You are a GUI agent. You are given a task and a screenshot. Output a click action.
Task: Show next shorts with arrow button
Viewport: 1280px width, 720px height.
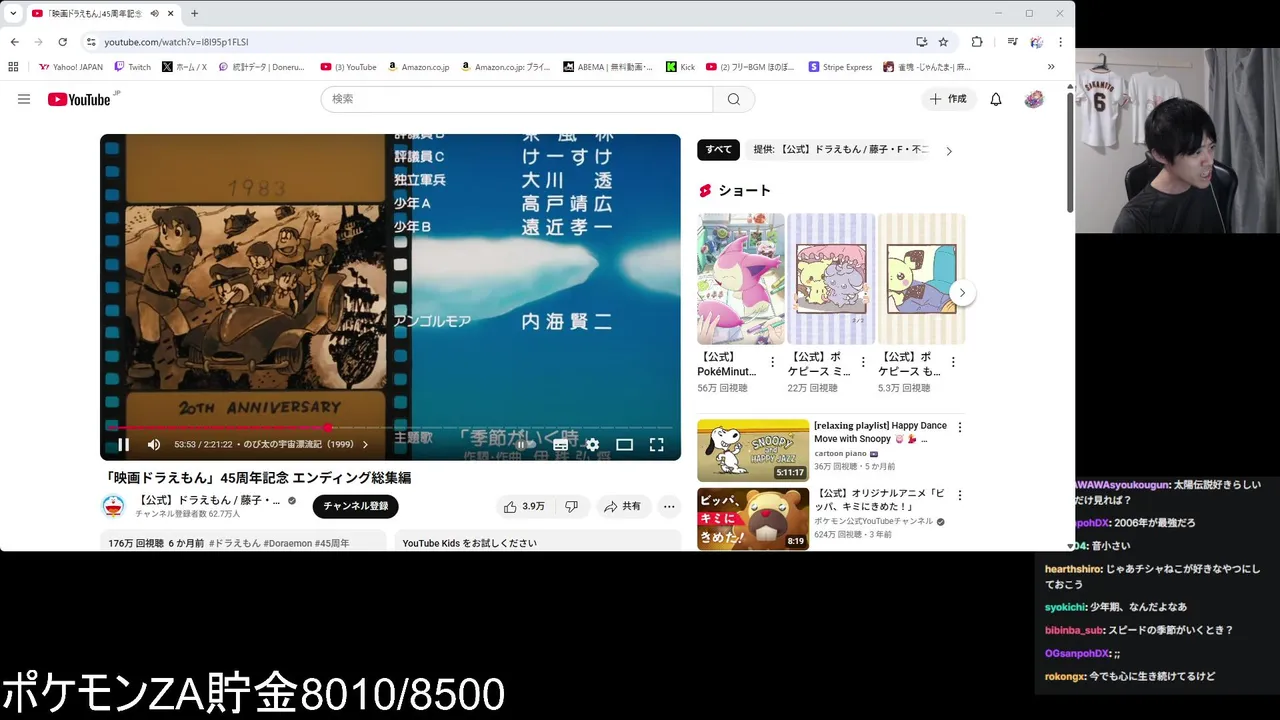click(x=961, y=293)
